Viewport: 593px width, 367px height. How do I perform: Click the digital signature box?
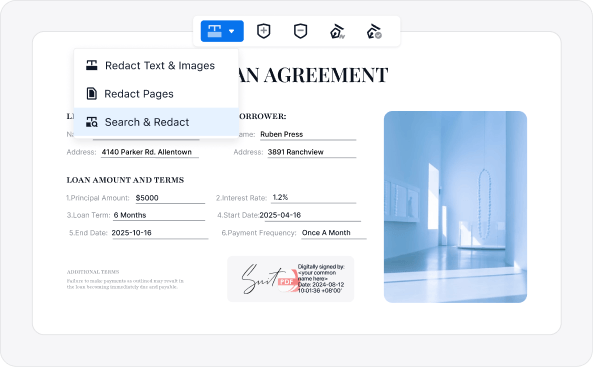click(x=290, y=279)
